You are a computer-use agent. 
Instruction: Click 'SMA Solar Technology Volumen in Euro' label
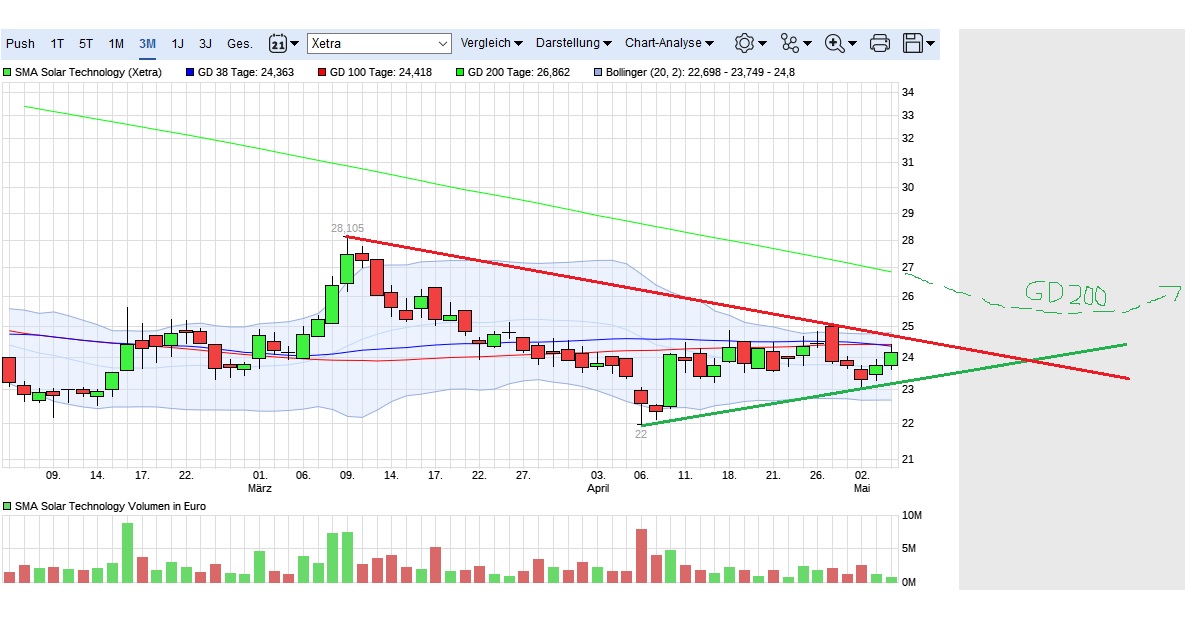pyautogui.click(x=110, y=506)
